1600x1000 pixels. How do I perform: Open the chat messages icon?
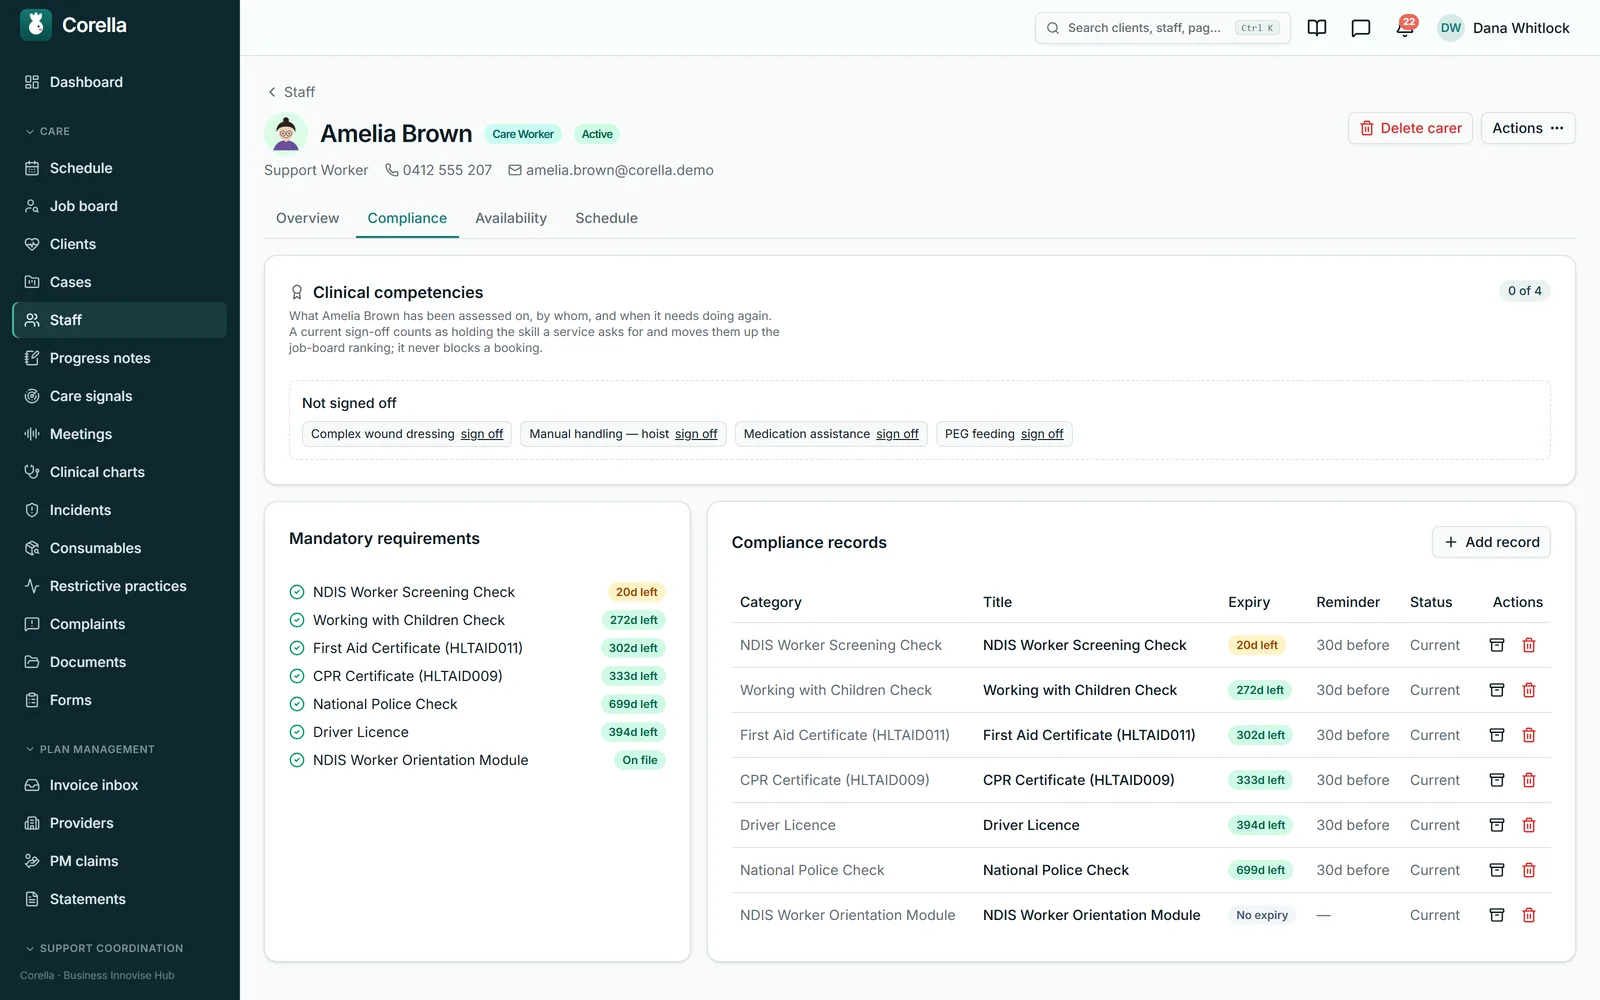click(x=1361, y=28)
